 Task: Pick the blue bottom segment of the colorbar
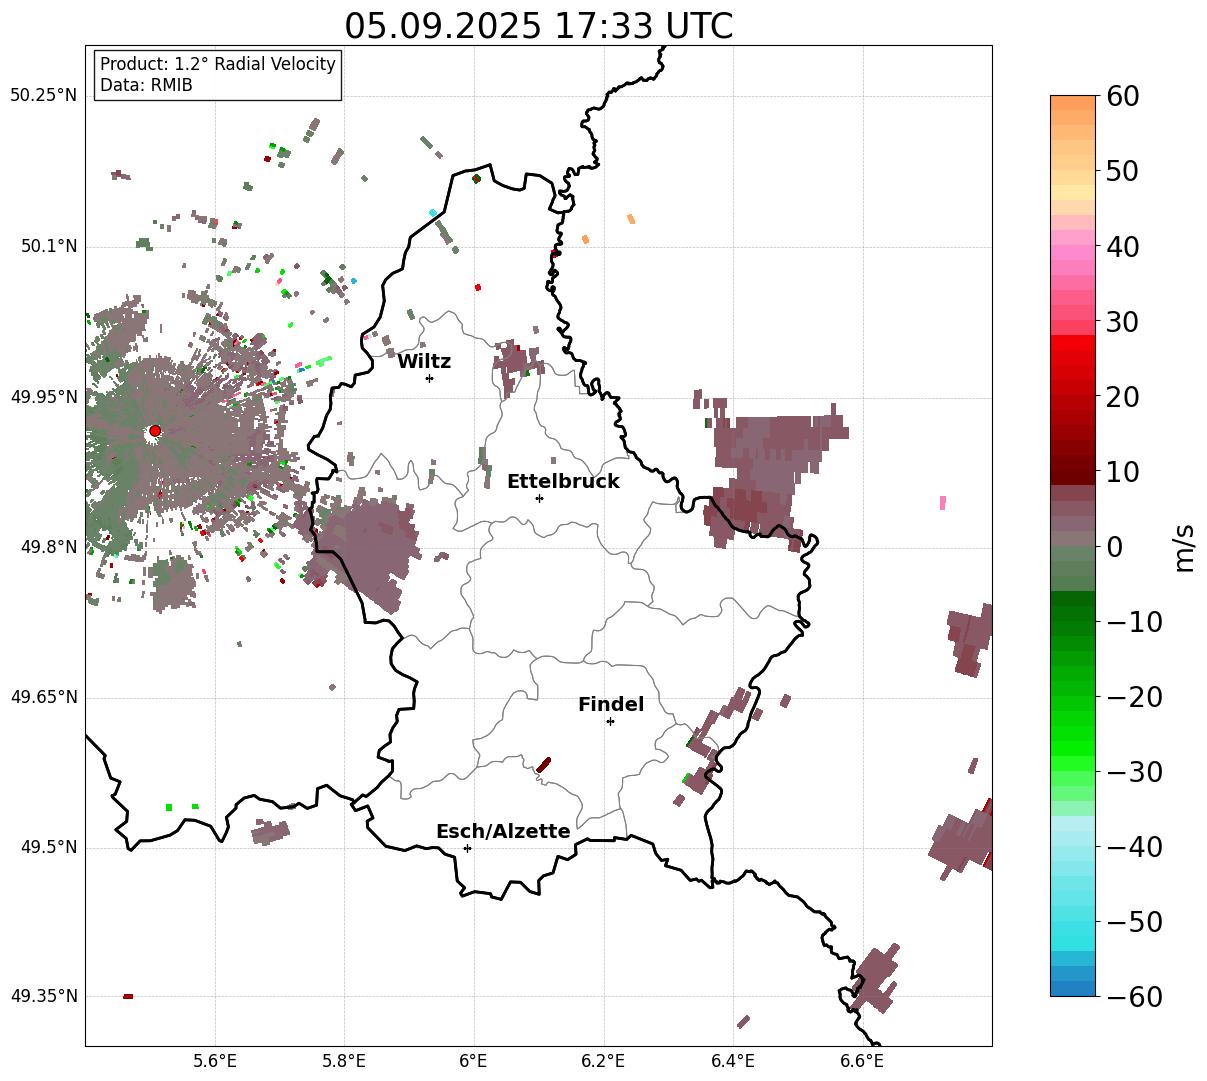coord(1073,988)
